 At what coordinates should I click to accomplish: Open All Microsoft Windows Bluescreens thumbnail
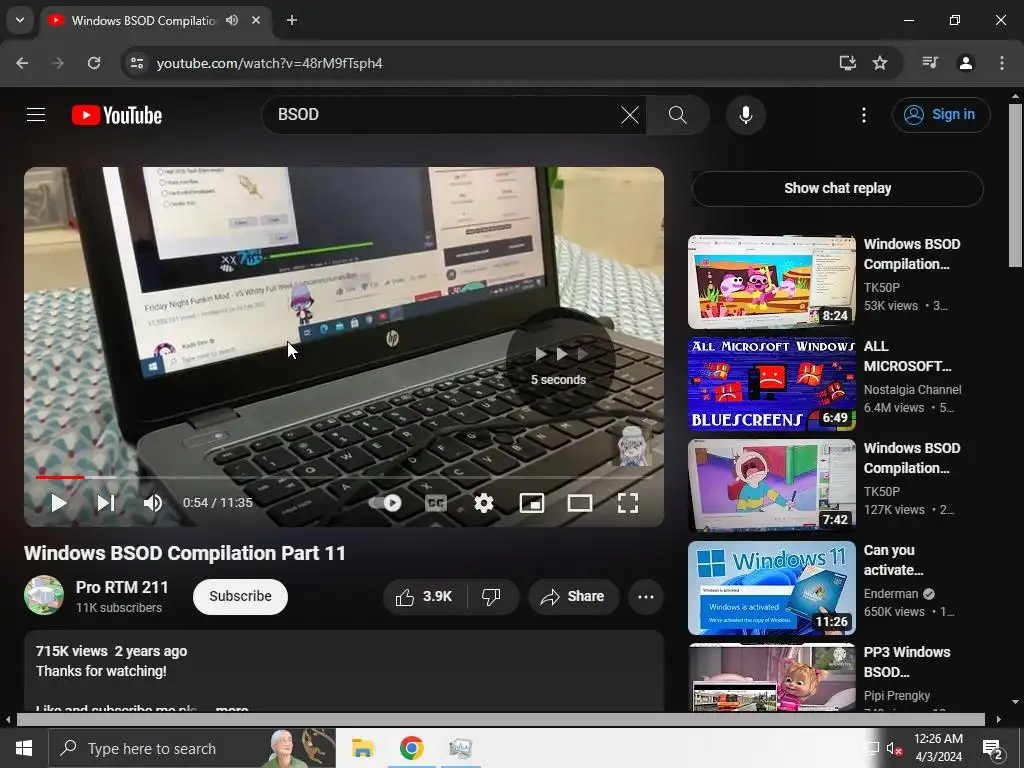click(771, 383)
